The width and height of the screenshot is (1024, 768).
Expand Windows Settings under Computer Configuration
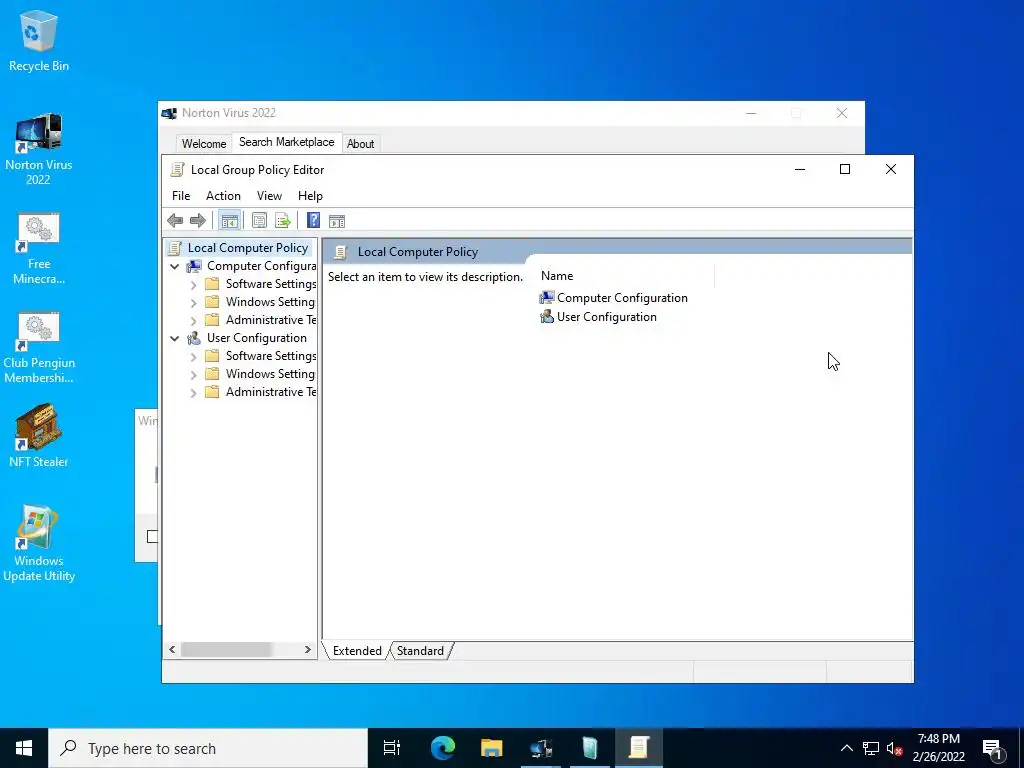coord(193,303)
